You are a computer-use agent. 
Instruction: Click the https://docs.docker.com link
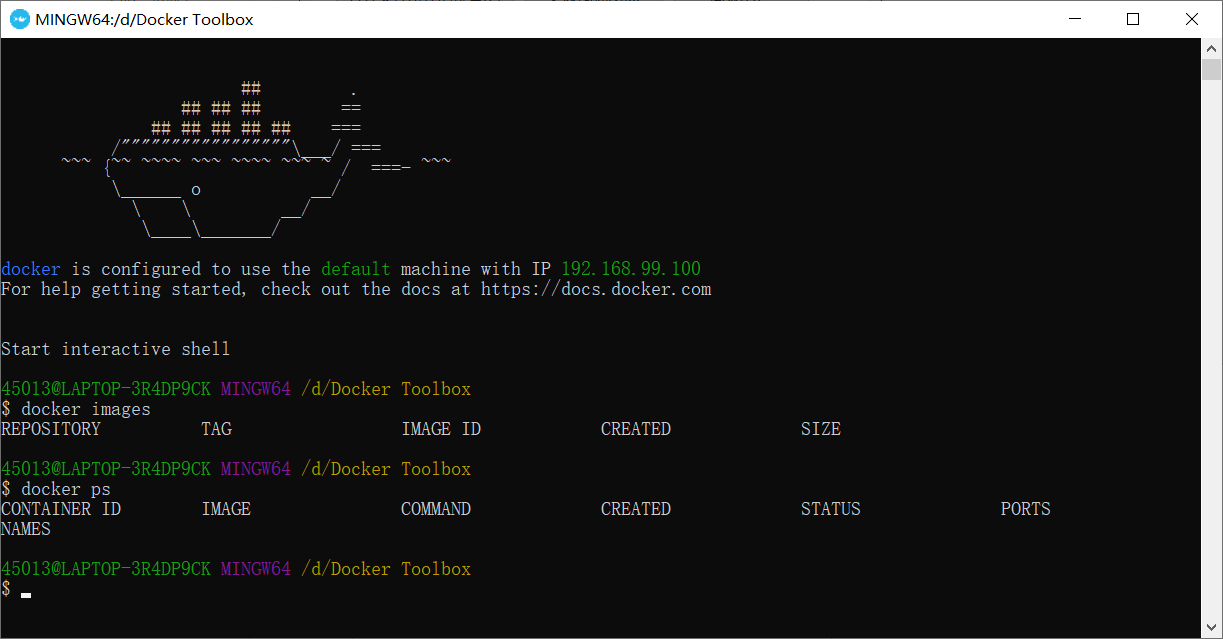pos(596,289)
